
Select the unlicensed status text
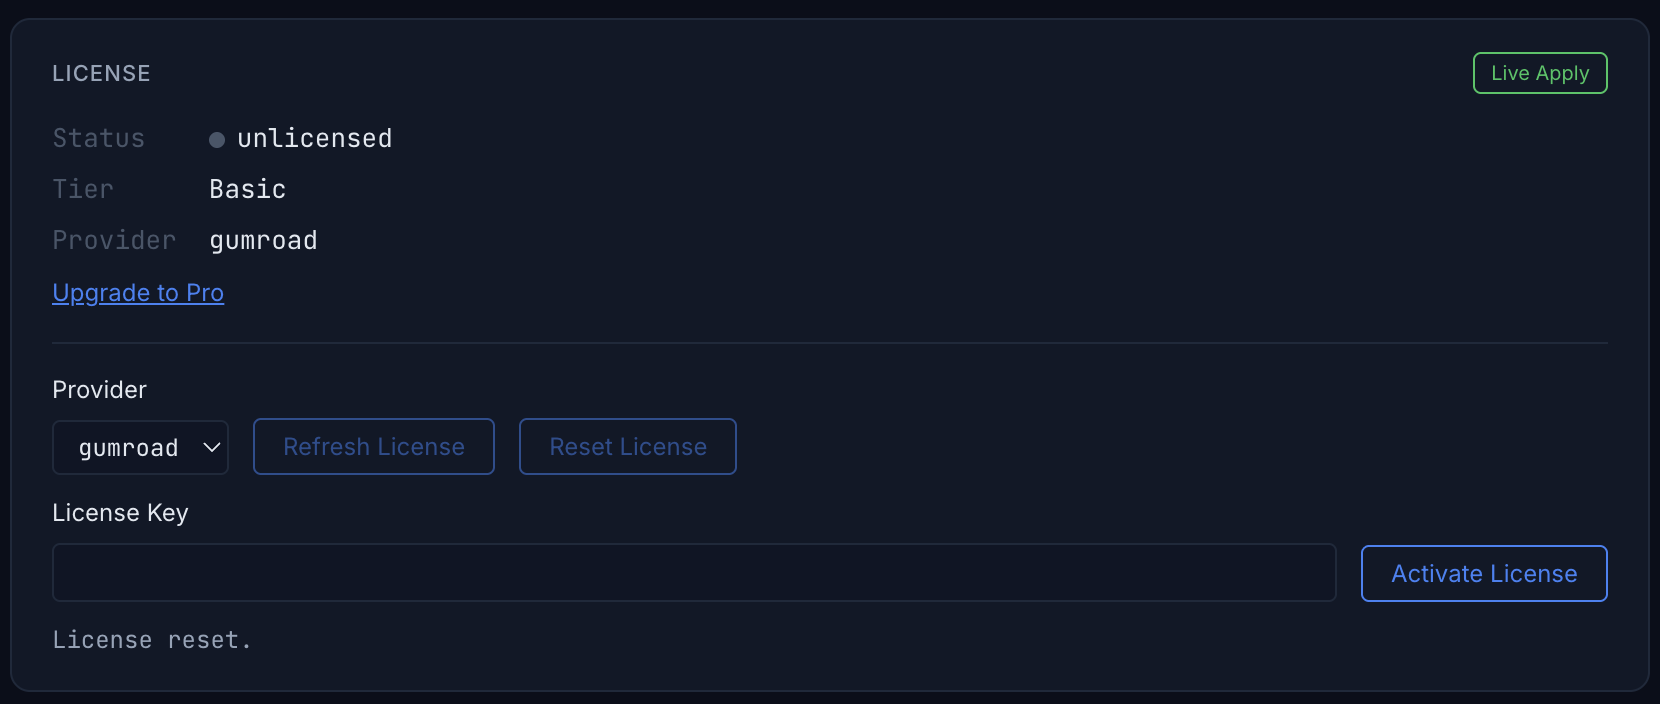pos(314,138)
